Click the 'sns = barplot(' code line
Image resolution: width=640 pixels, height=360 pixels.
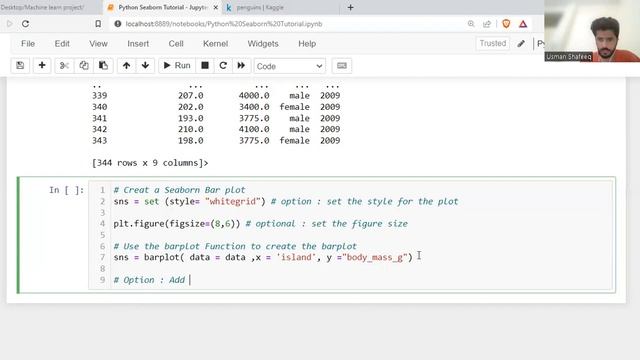(x=263, y=257)
